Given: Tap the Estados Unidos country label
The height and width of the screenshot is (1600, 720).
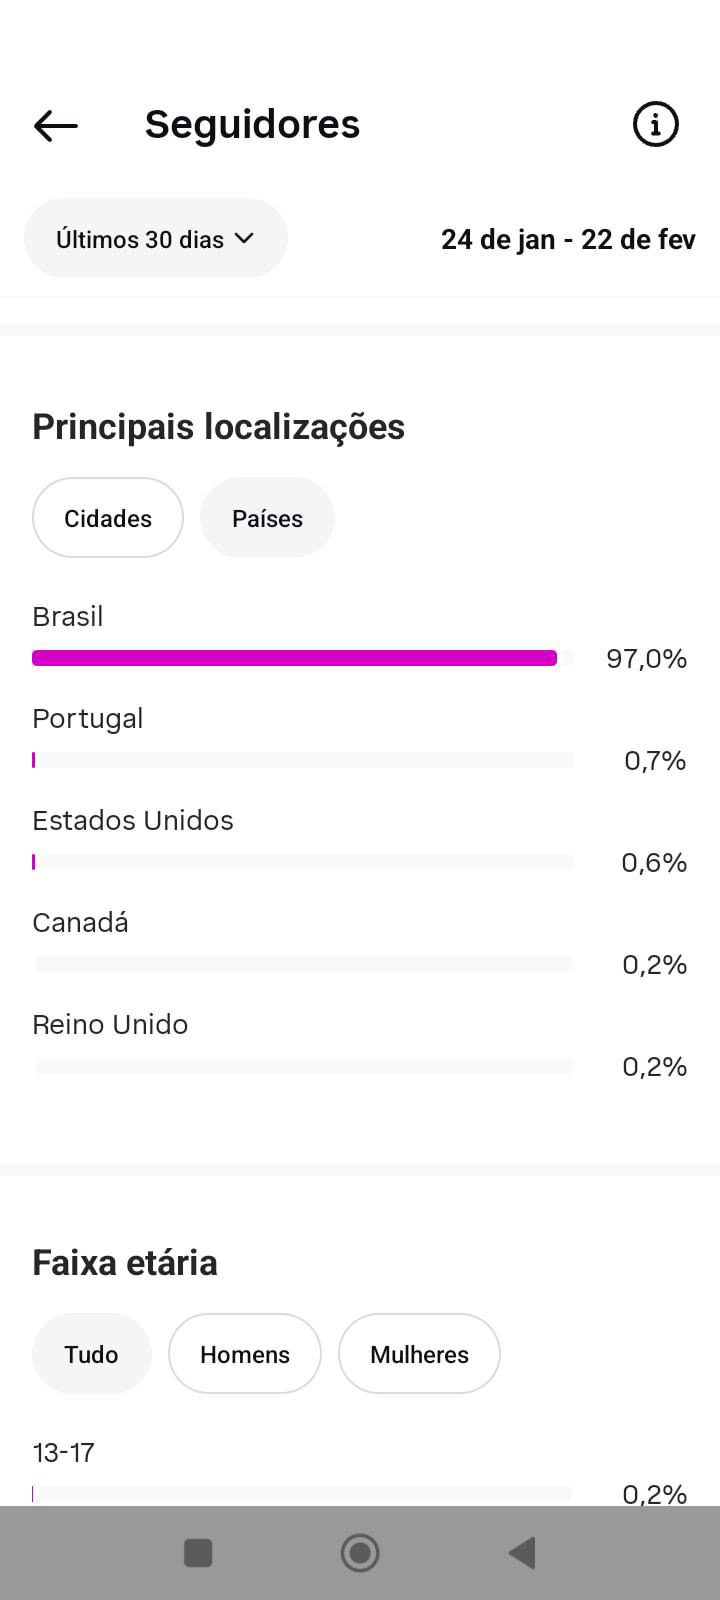Looking at the screenshot, I should click(x=133, y=821).
